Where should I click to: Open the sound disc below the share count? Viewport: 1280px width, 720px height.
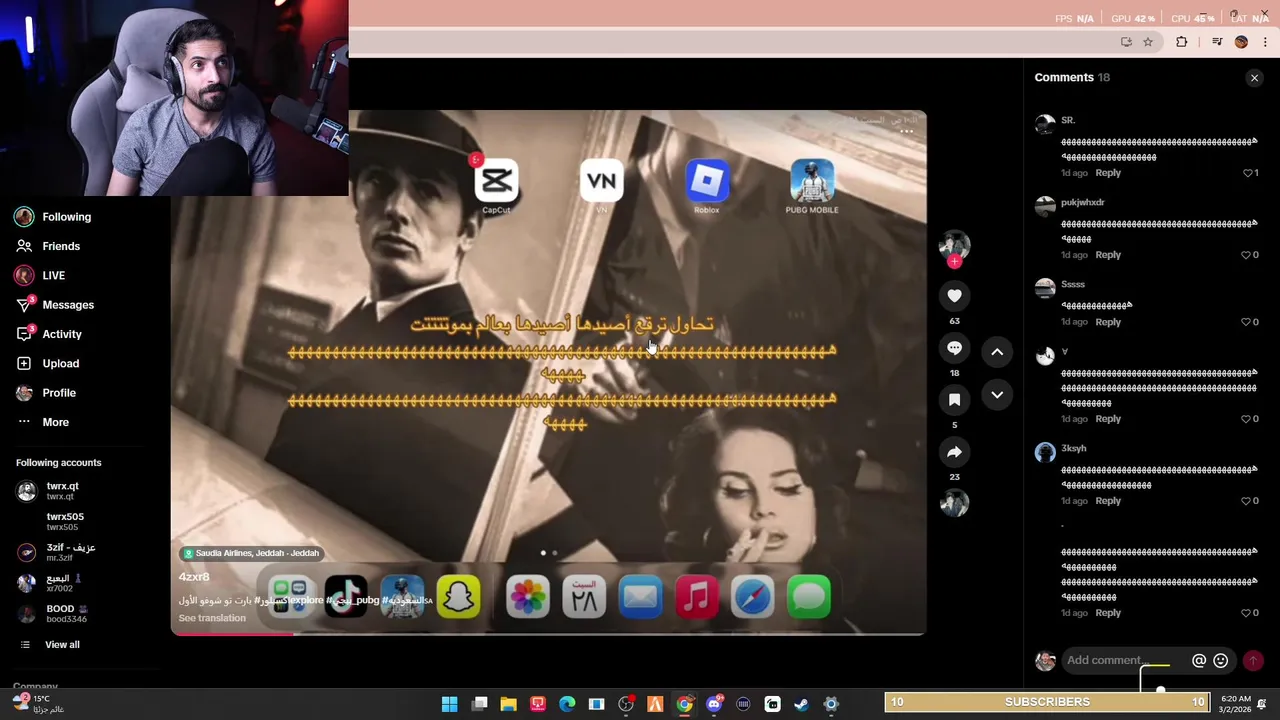click(954, 503)
